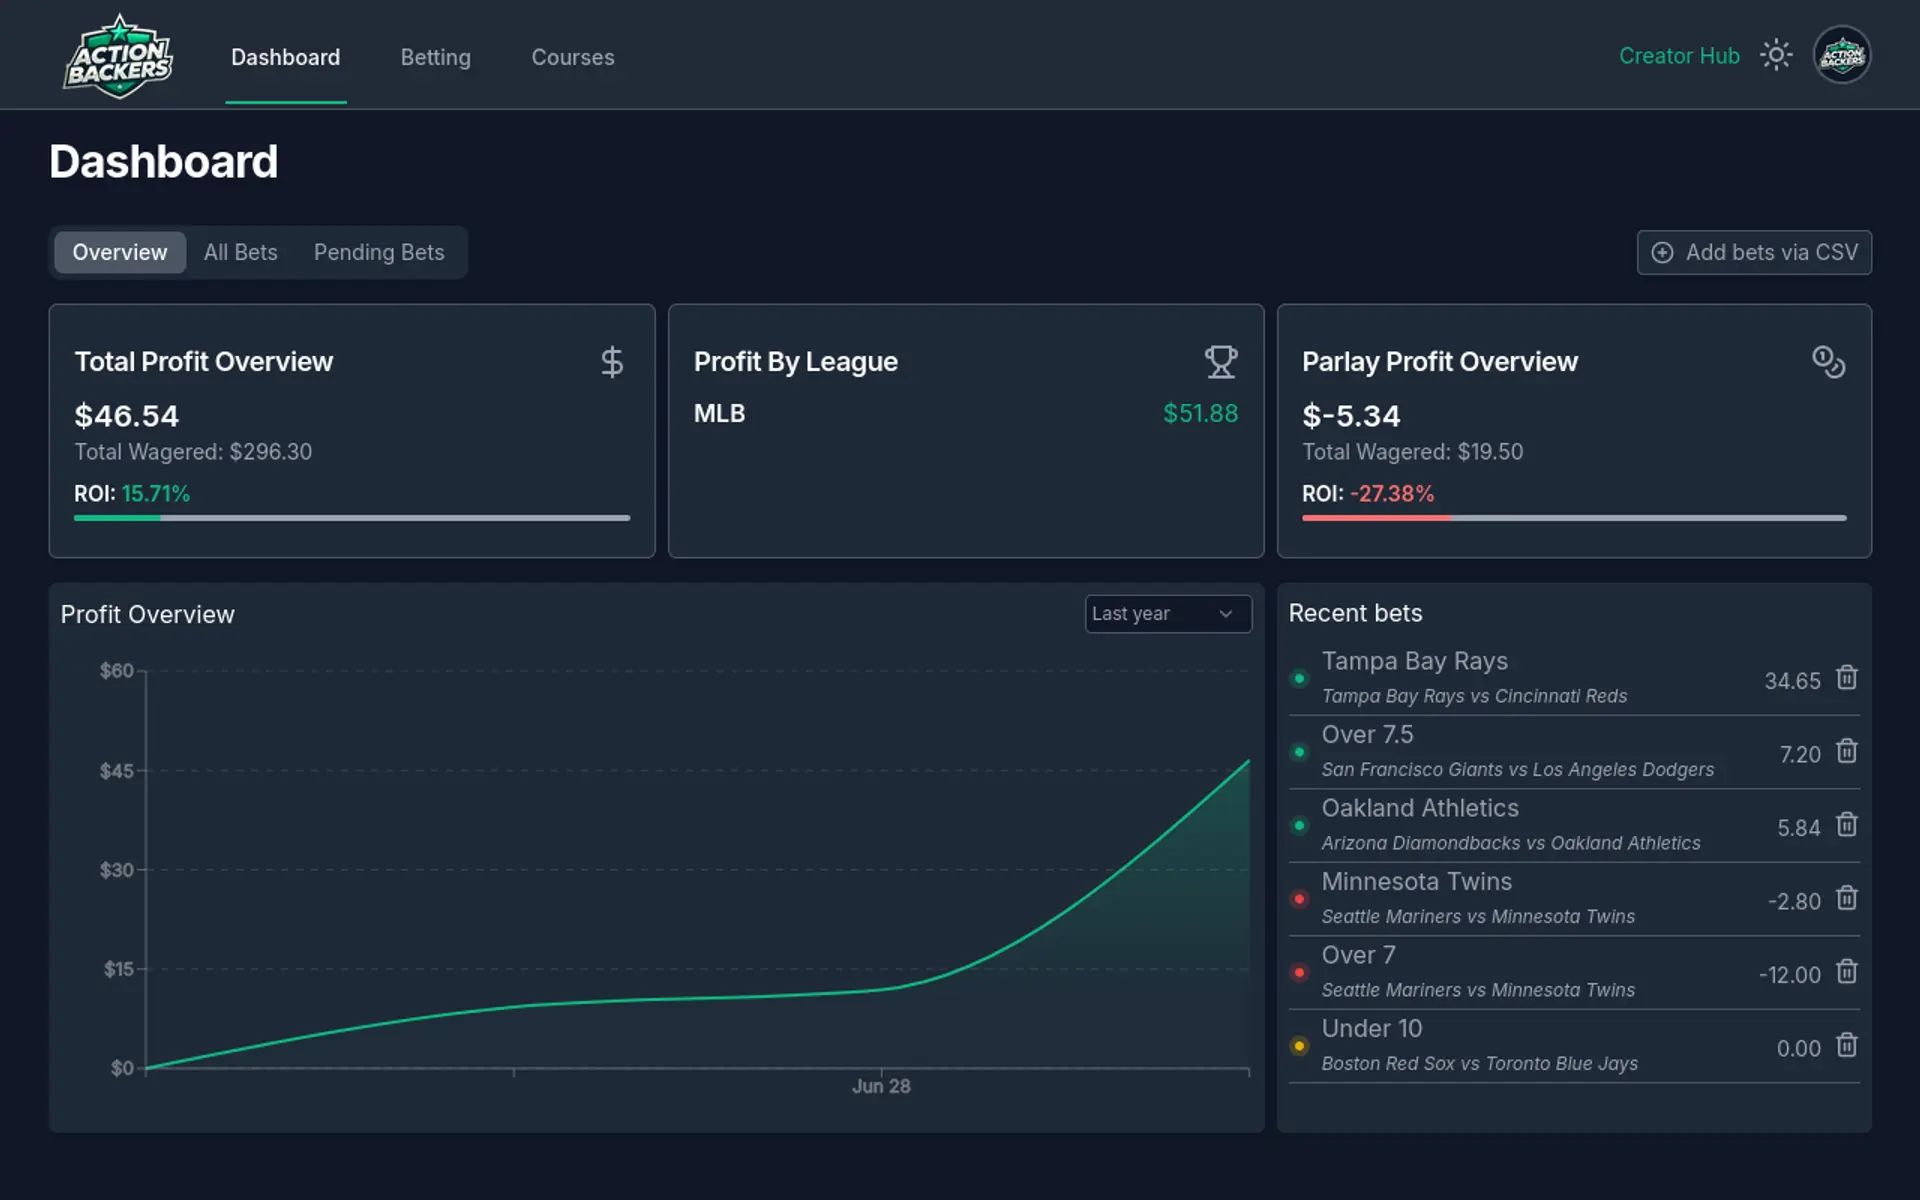Select the Overview tab
This screenshot has height=1200, width=1920.
click(120, 252)
